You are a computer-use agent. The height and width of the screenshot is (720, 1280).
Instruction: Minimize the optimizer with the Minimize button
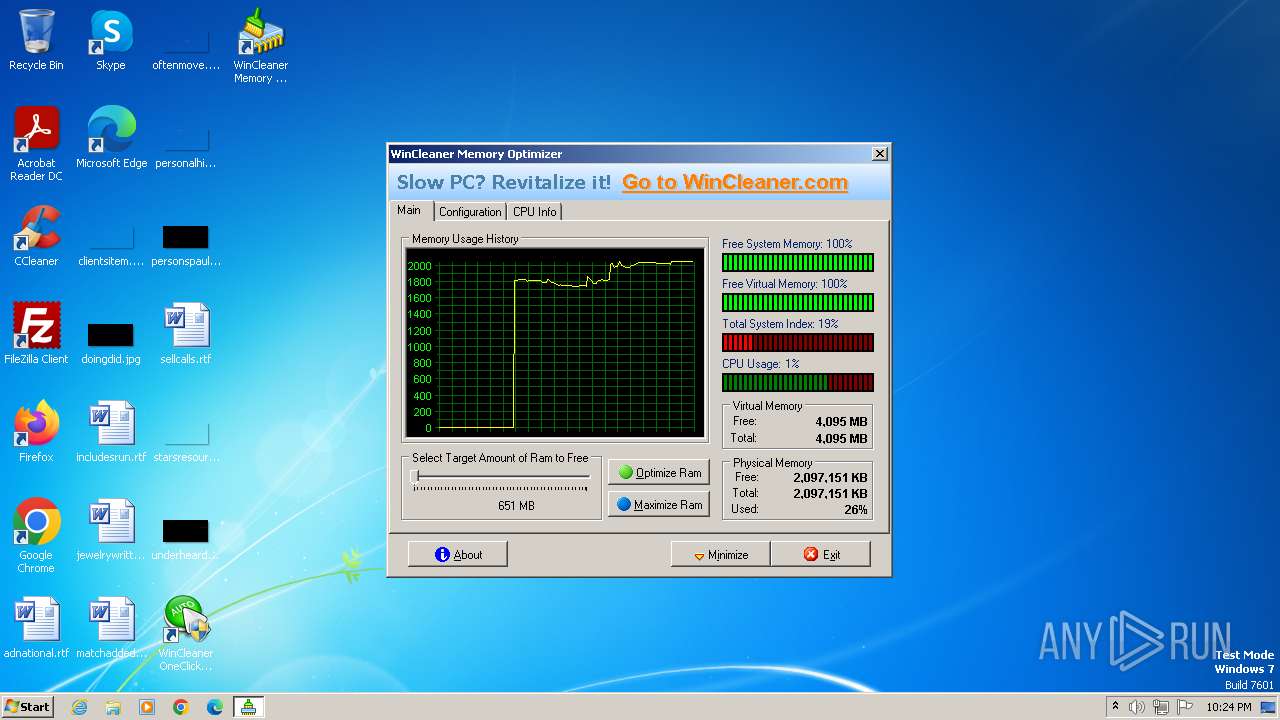720,555
